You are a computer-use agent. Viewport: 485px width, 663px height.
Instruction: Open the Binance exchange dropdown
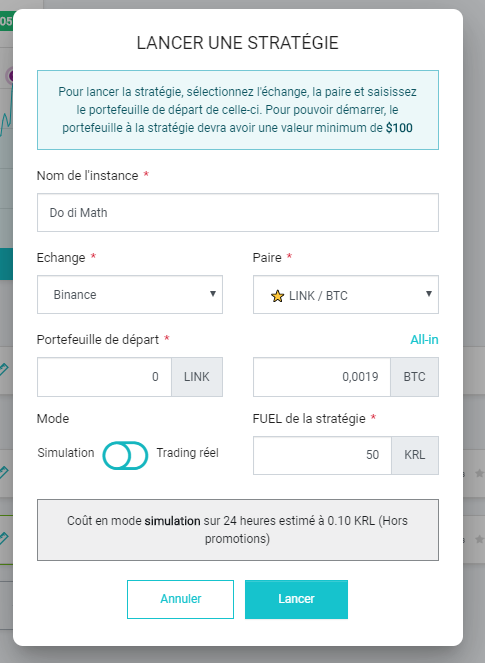(x=130, y=295)
